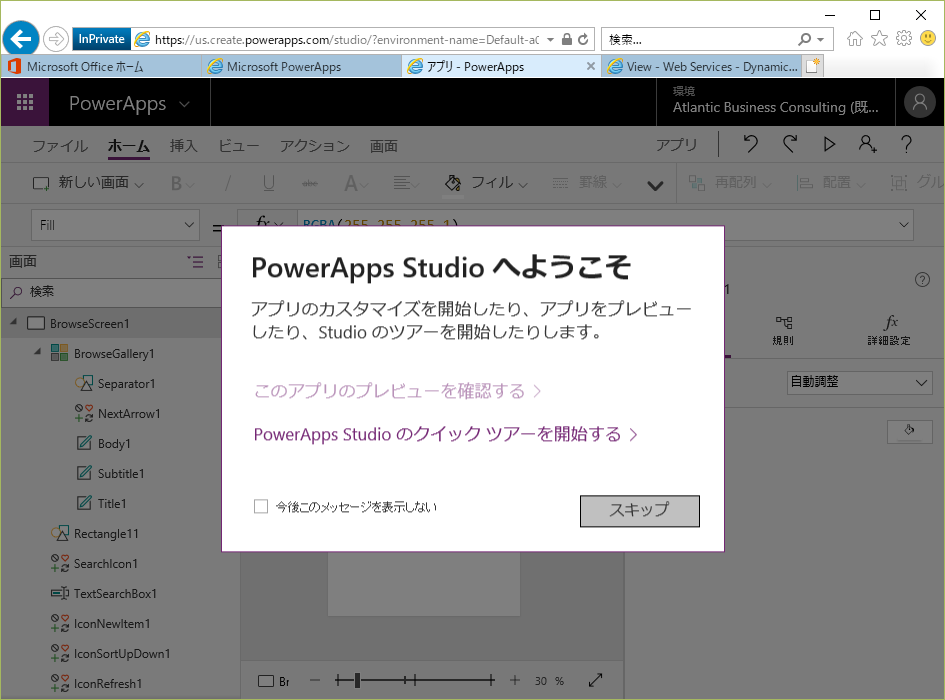Screen dimensions: 945x700
Task: Click the browser address bar URL
Action: [x=347, y=40]
